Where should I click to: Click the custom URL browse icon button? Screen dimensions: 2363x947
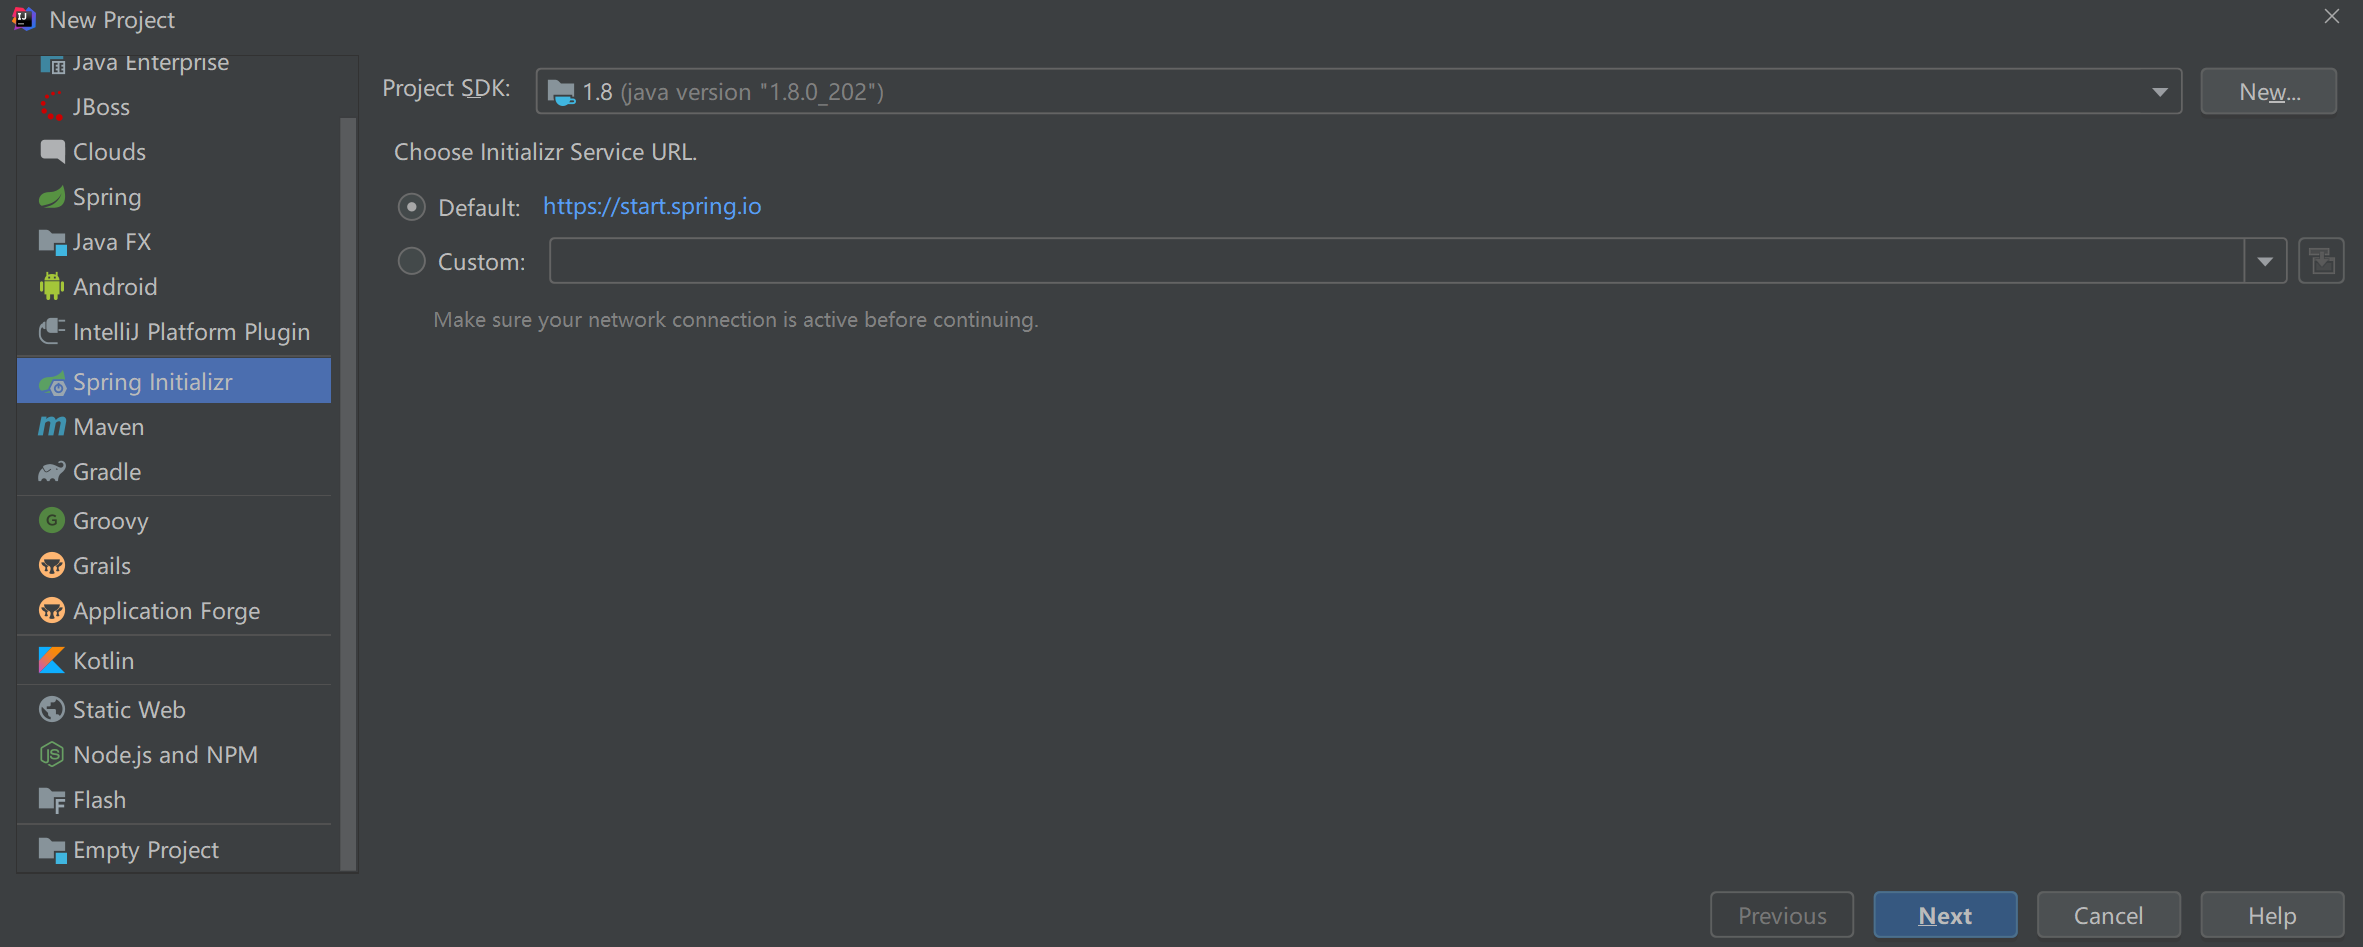click(2321, 262)
